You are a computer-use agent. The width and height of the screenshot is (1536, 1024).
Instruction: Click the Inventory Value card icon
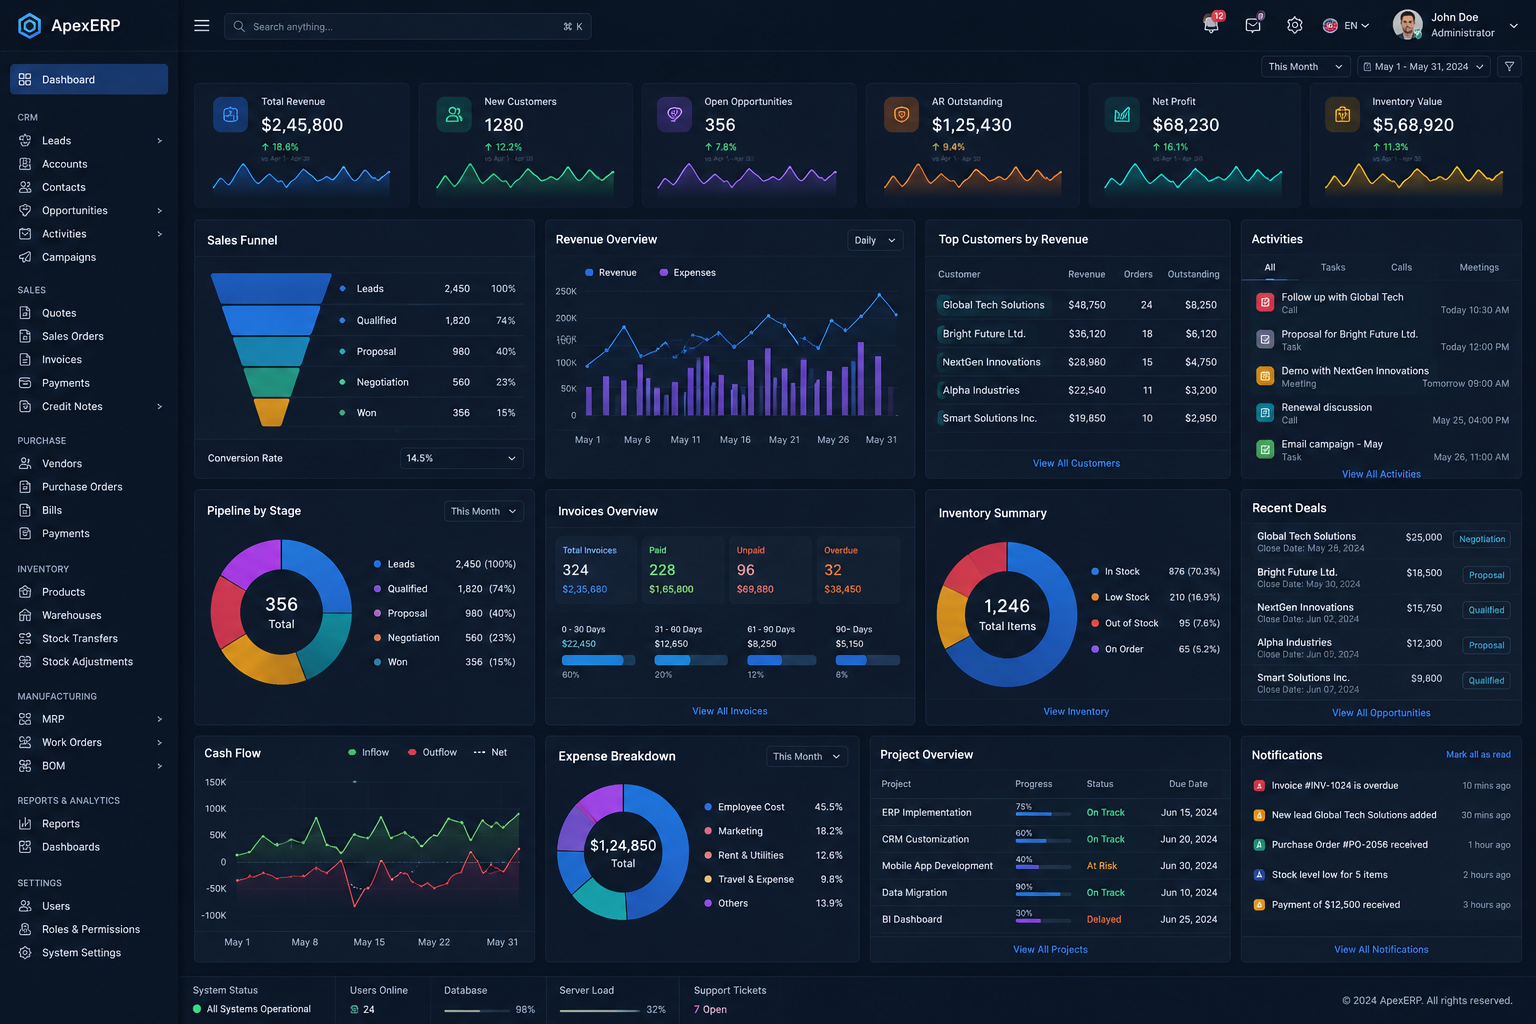coord(1342,115)
